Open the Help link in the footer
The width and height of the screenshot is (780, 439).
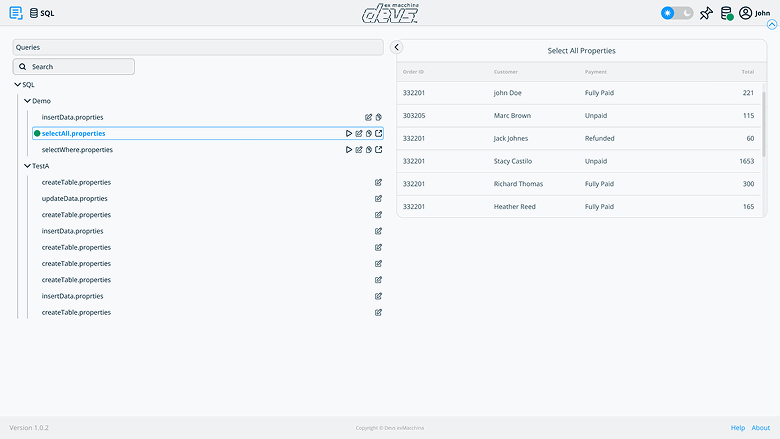click(x=738, y=428)
